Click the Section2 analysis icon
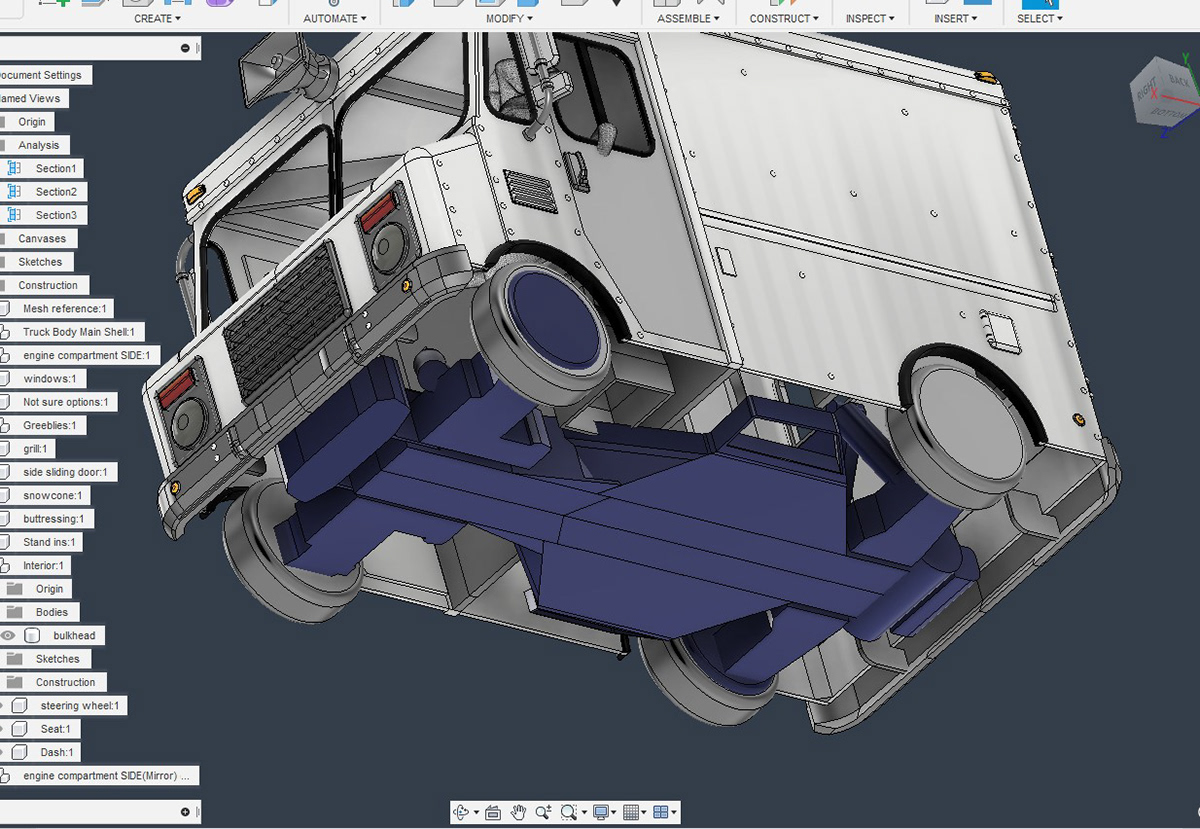The image size is (1200, 829). 13,191
